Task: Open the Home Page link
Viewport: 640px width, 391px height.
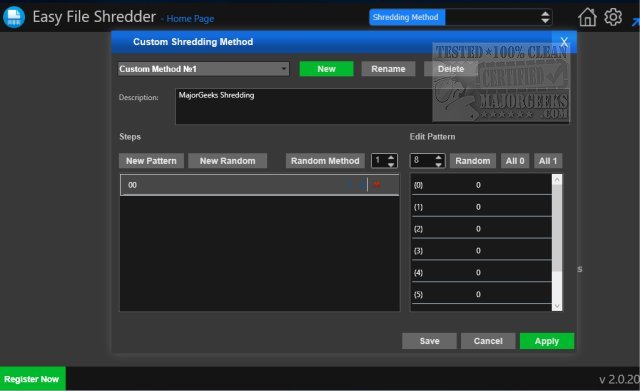Action: (190, 19)
